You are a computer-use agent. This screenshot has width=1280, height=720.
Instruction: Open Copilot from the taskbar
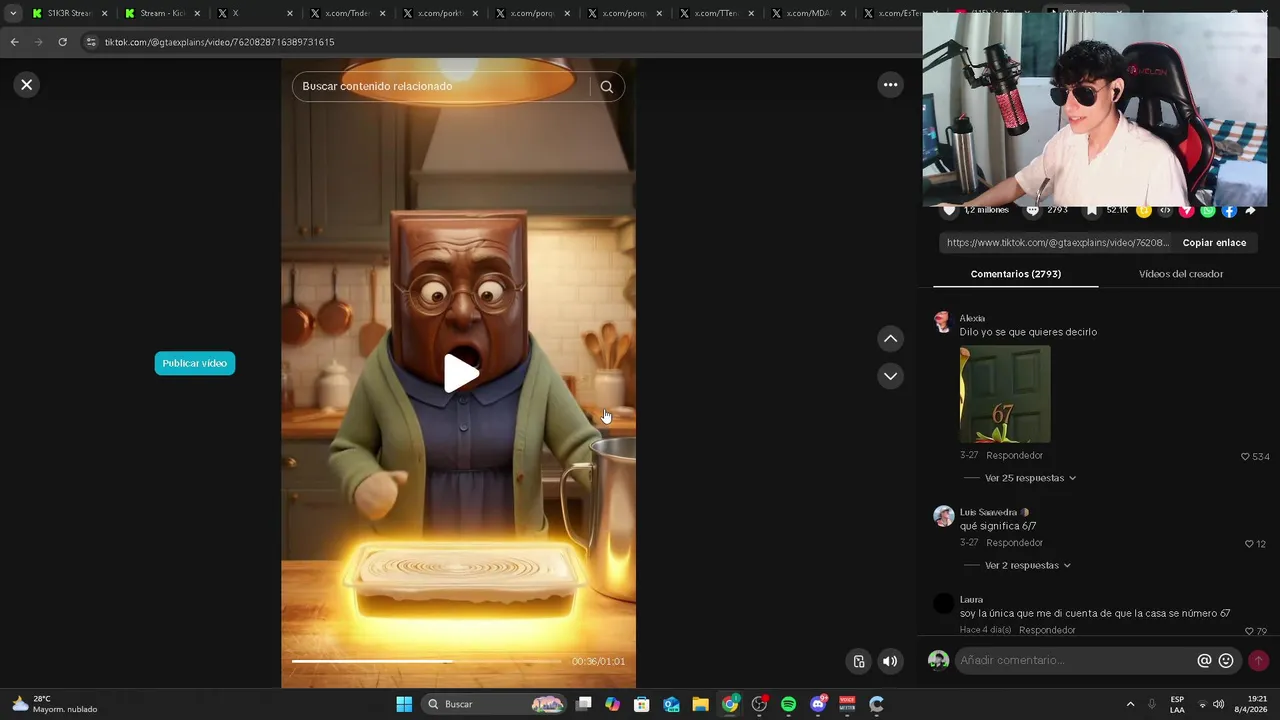[x=612, y=704]
